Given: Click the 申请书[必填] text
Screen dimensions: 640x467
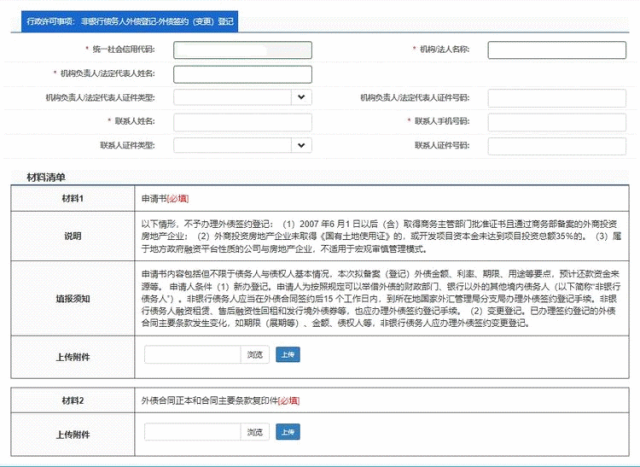Looking at the screenshot, I should tap(165, 199).
